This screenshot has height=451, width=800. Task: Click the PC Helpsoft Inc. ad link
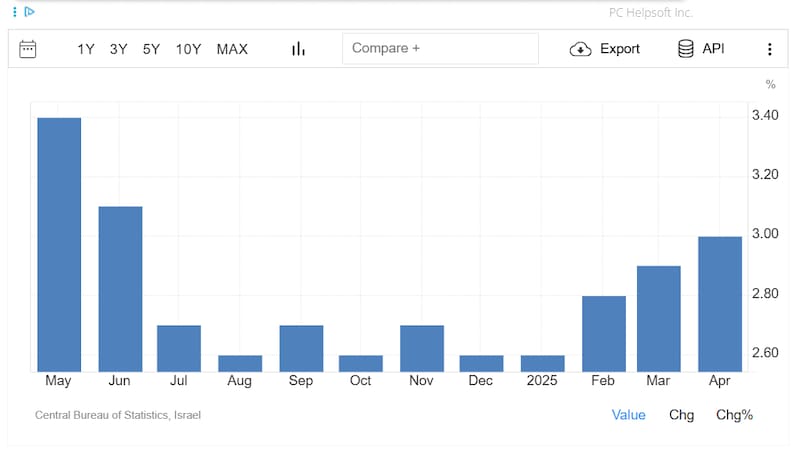[x=650, y=12]
